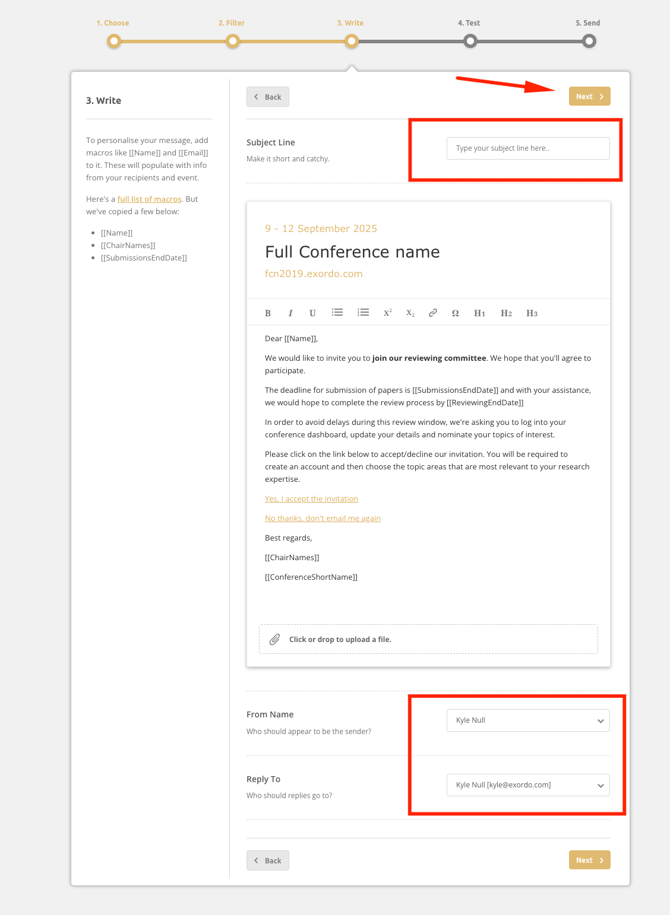The image size is (670, 915).
Task: Insert a hyperlink with the link icon
Action: [x=433, y=313]
